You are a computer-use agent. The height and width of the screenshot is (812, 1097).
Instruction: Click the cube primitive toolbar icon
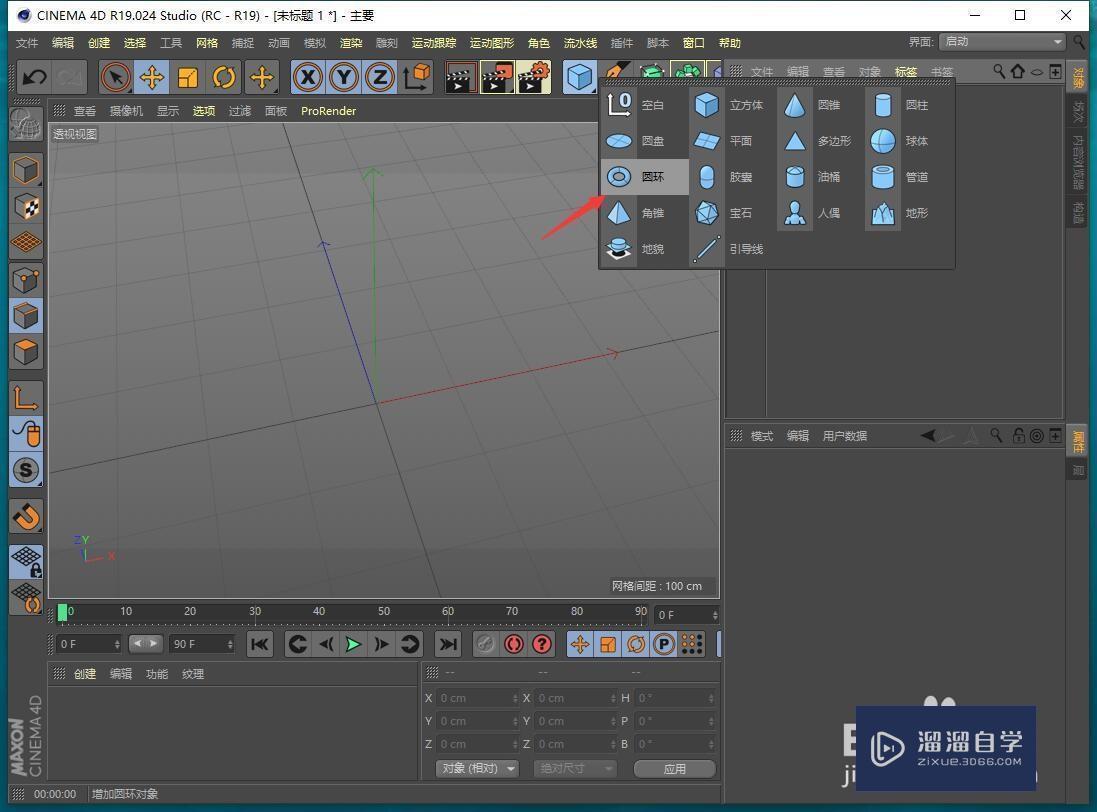point(579,77)
